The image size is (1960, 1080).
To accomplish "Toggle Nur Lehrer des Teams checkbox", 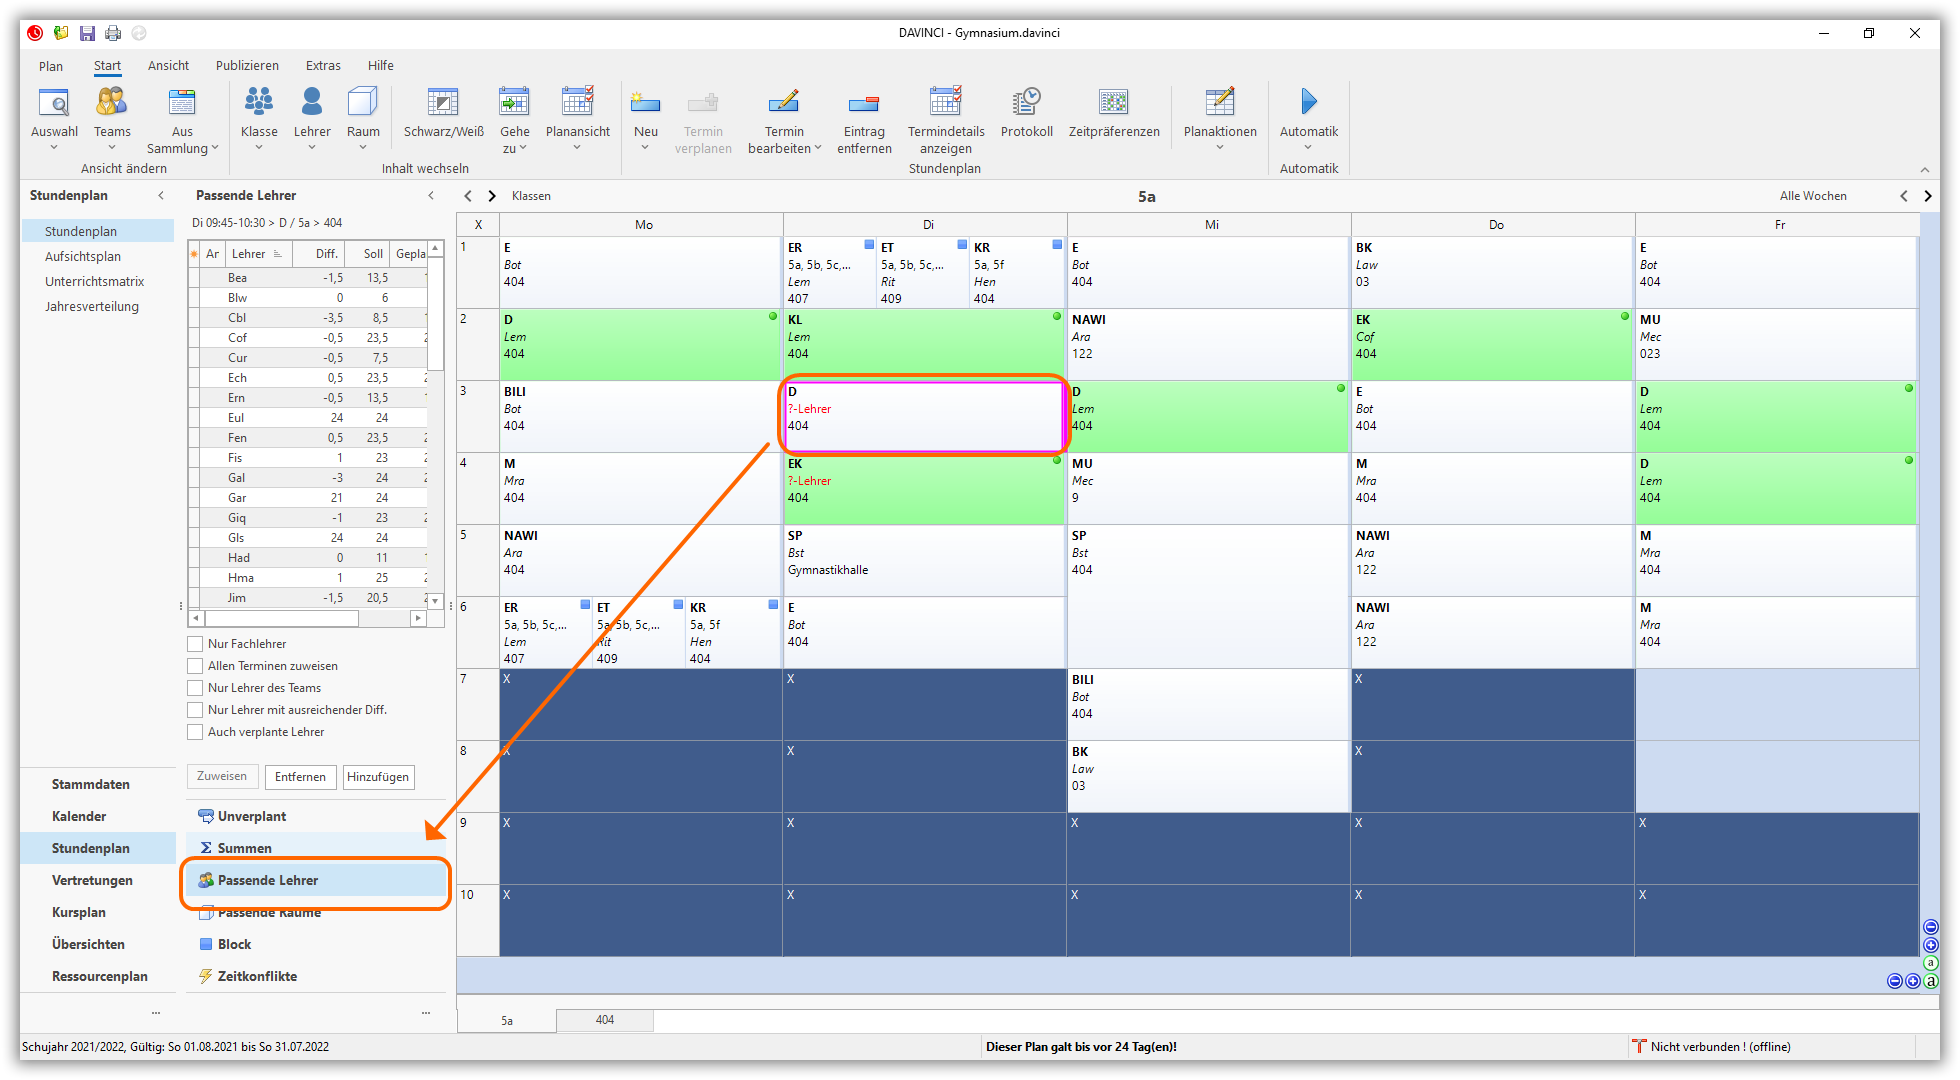I will [x=196, y=688].
